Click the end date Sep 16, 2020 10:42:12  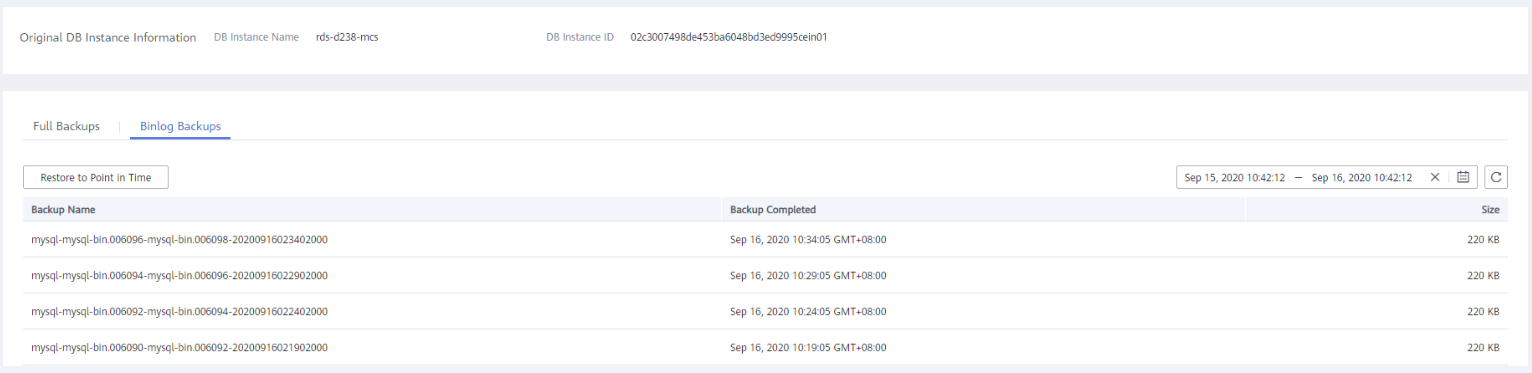[1362, 177]
